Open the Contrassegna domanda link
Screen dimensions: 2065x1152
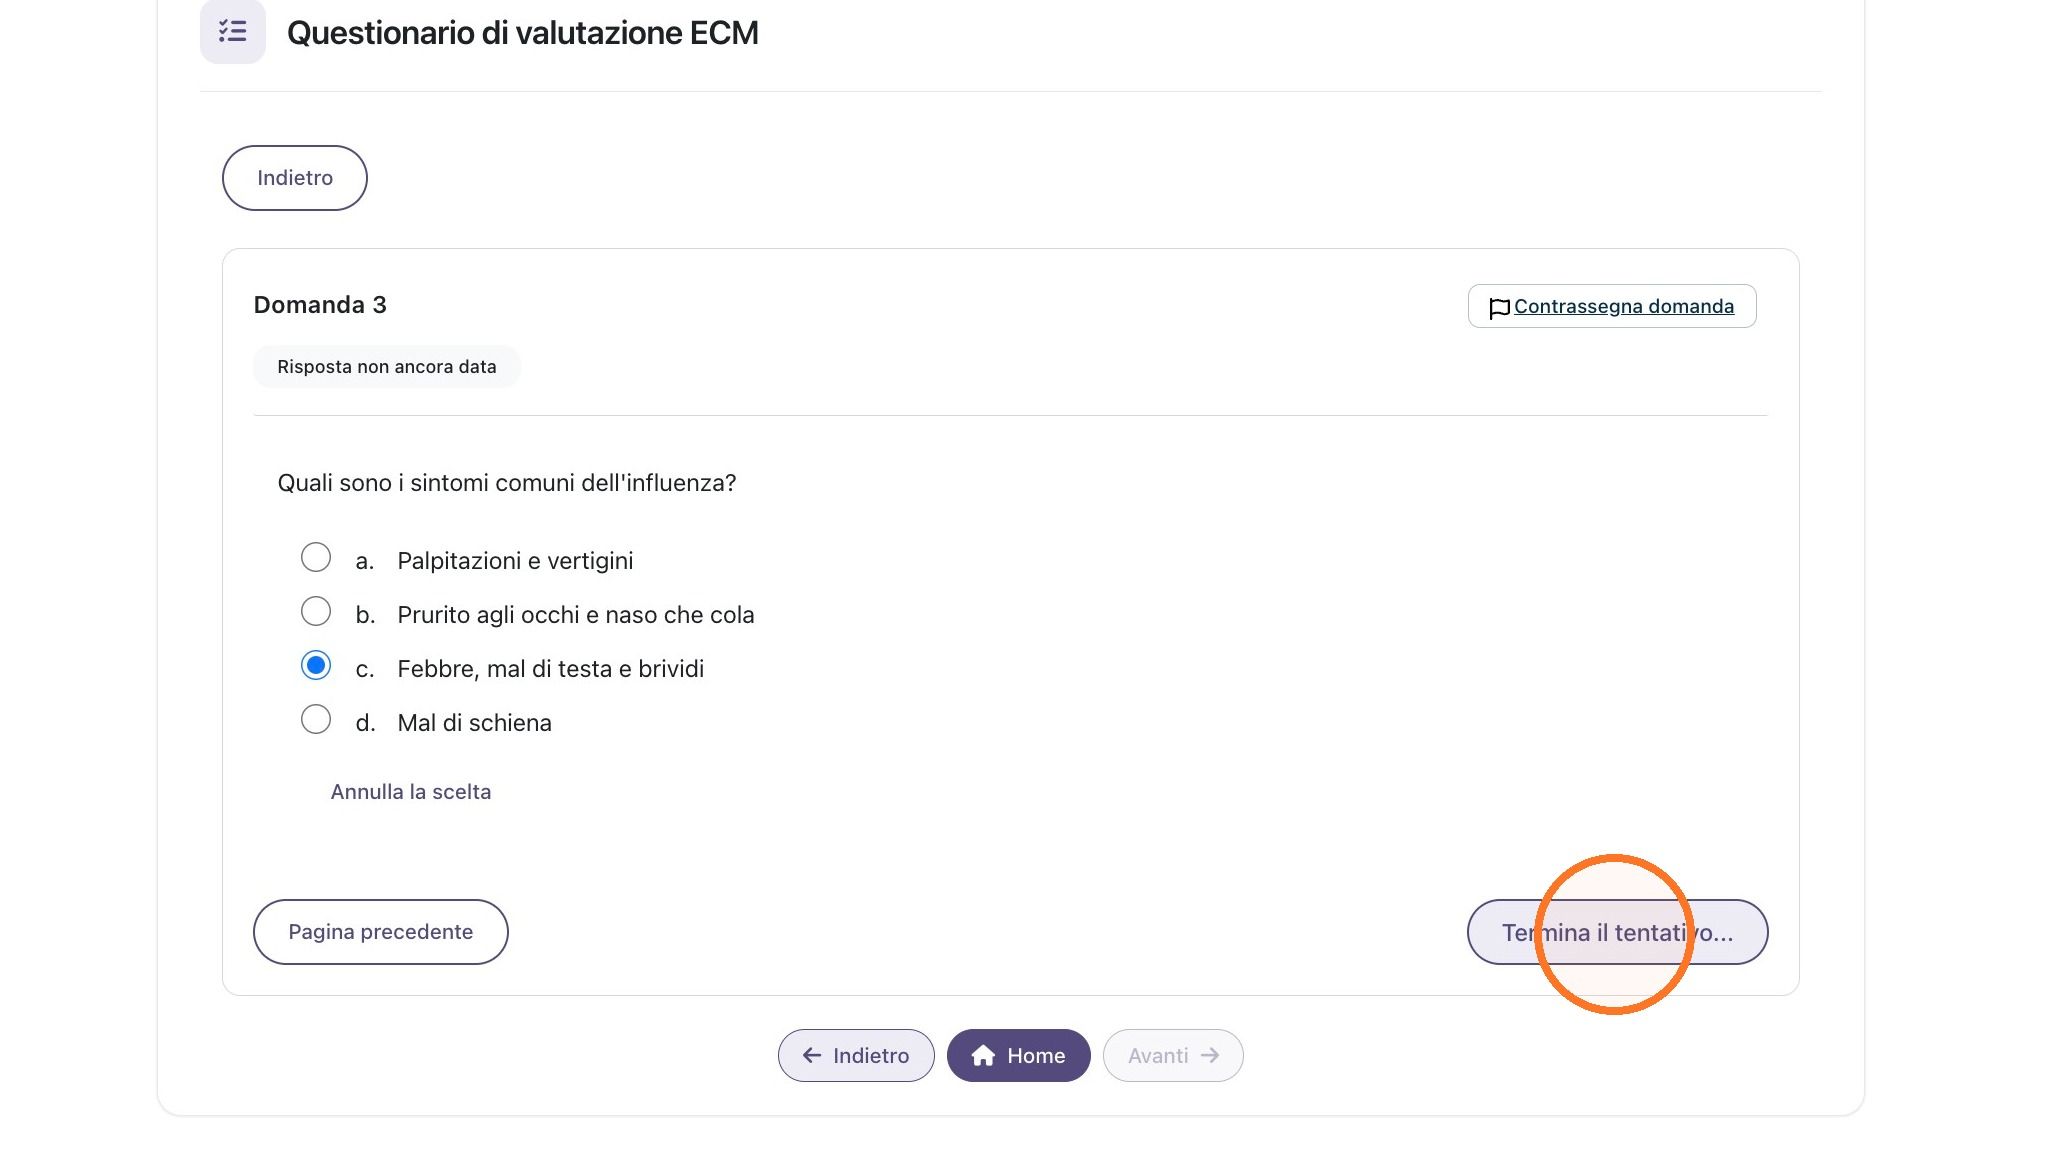(x=1624, y=306)
